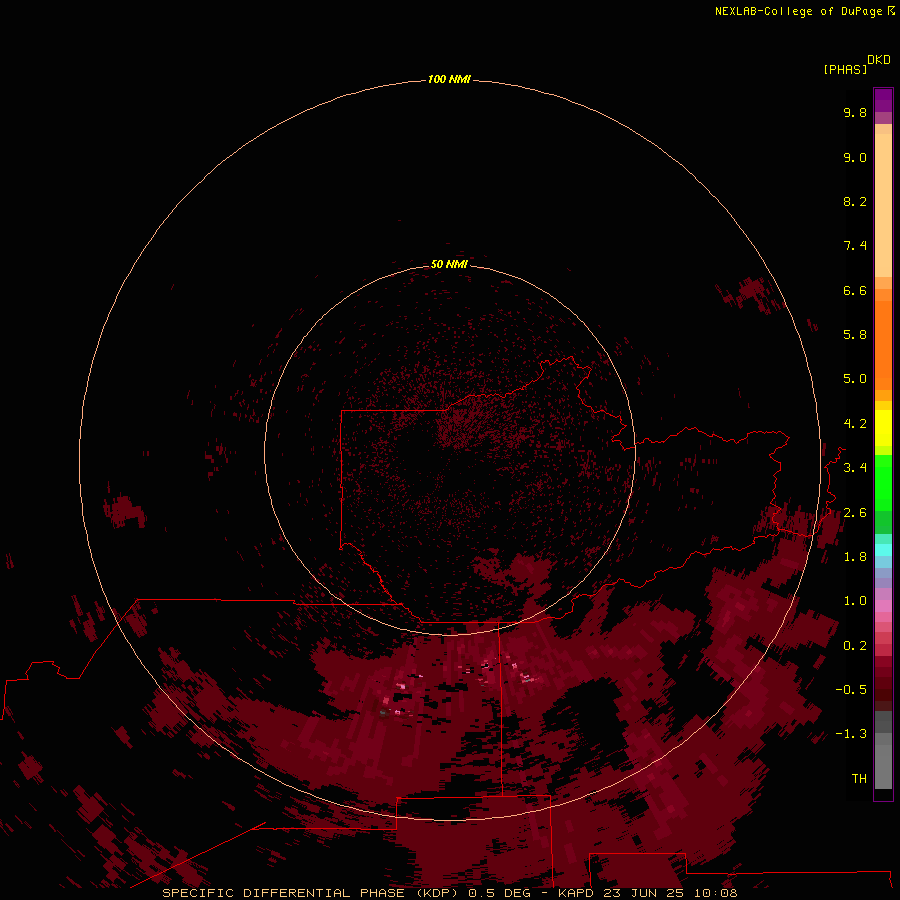Viewport: 900px width, 900px height.
Task: Click the 4.2 value on the color scale
Action: tap(855, 424)
